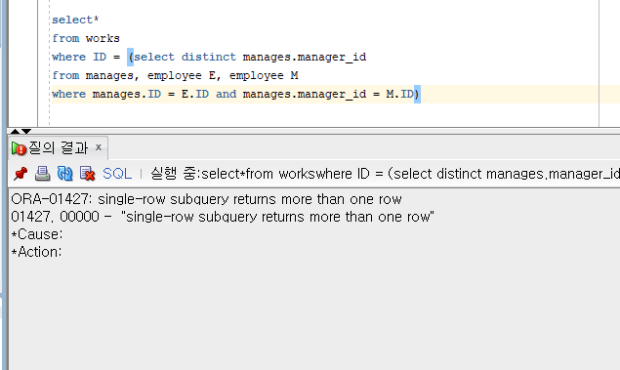The image size is (620, 370).
Task: Click the refresh icon in result toolbar
Action: click(x=65, y=174)
